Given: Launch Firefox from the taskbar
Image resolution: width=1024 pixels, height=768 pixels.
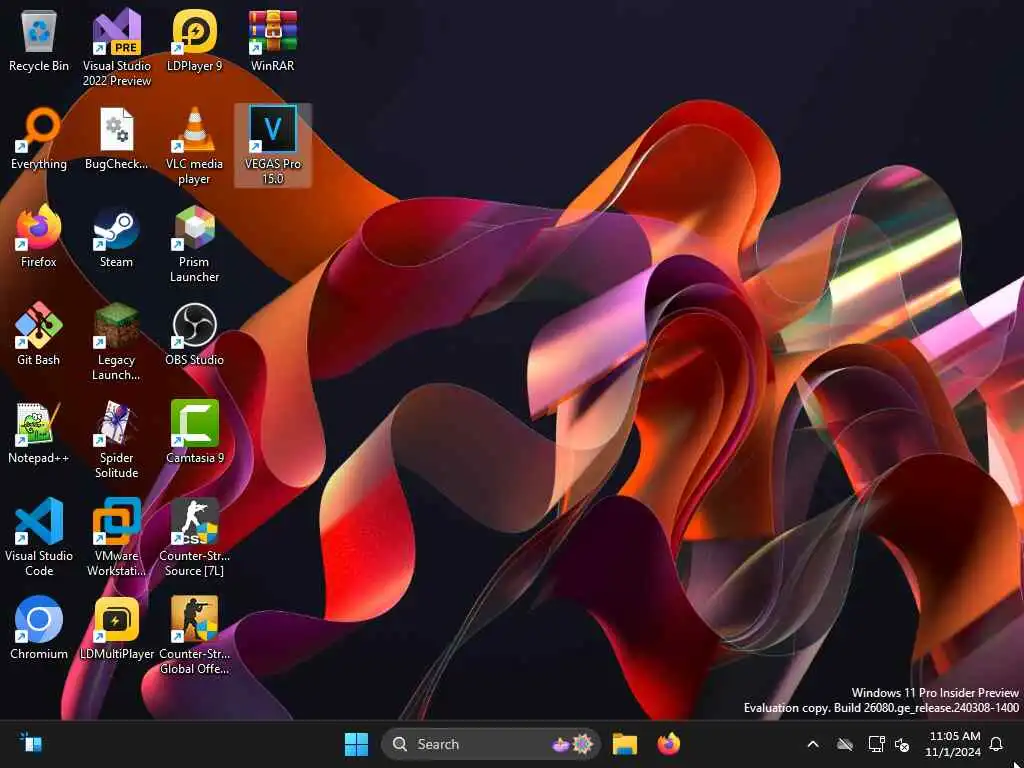Looking at the screenshot, I should pos(669,744).
